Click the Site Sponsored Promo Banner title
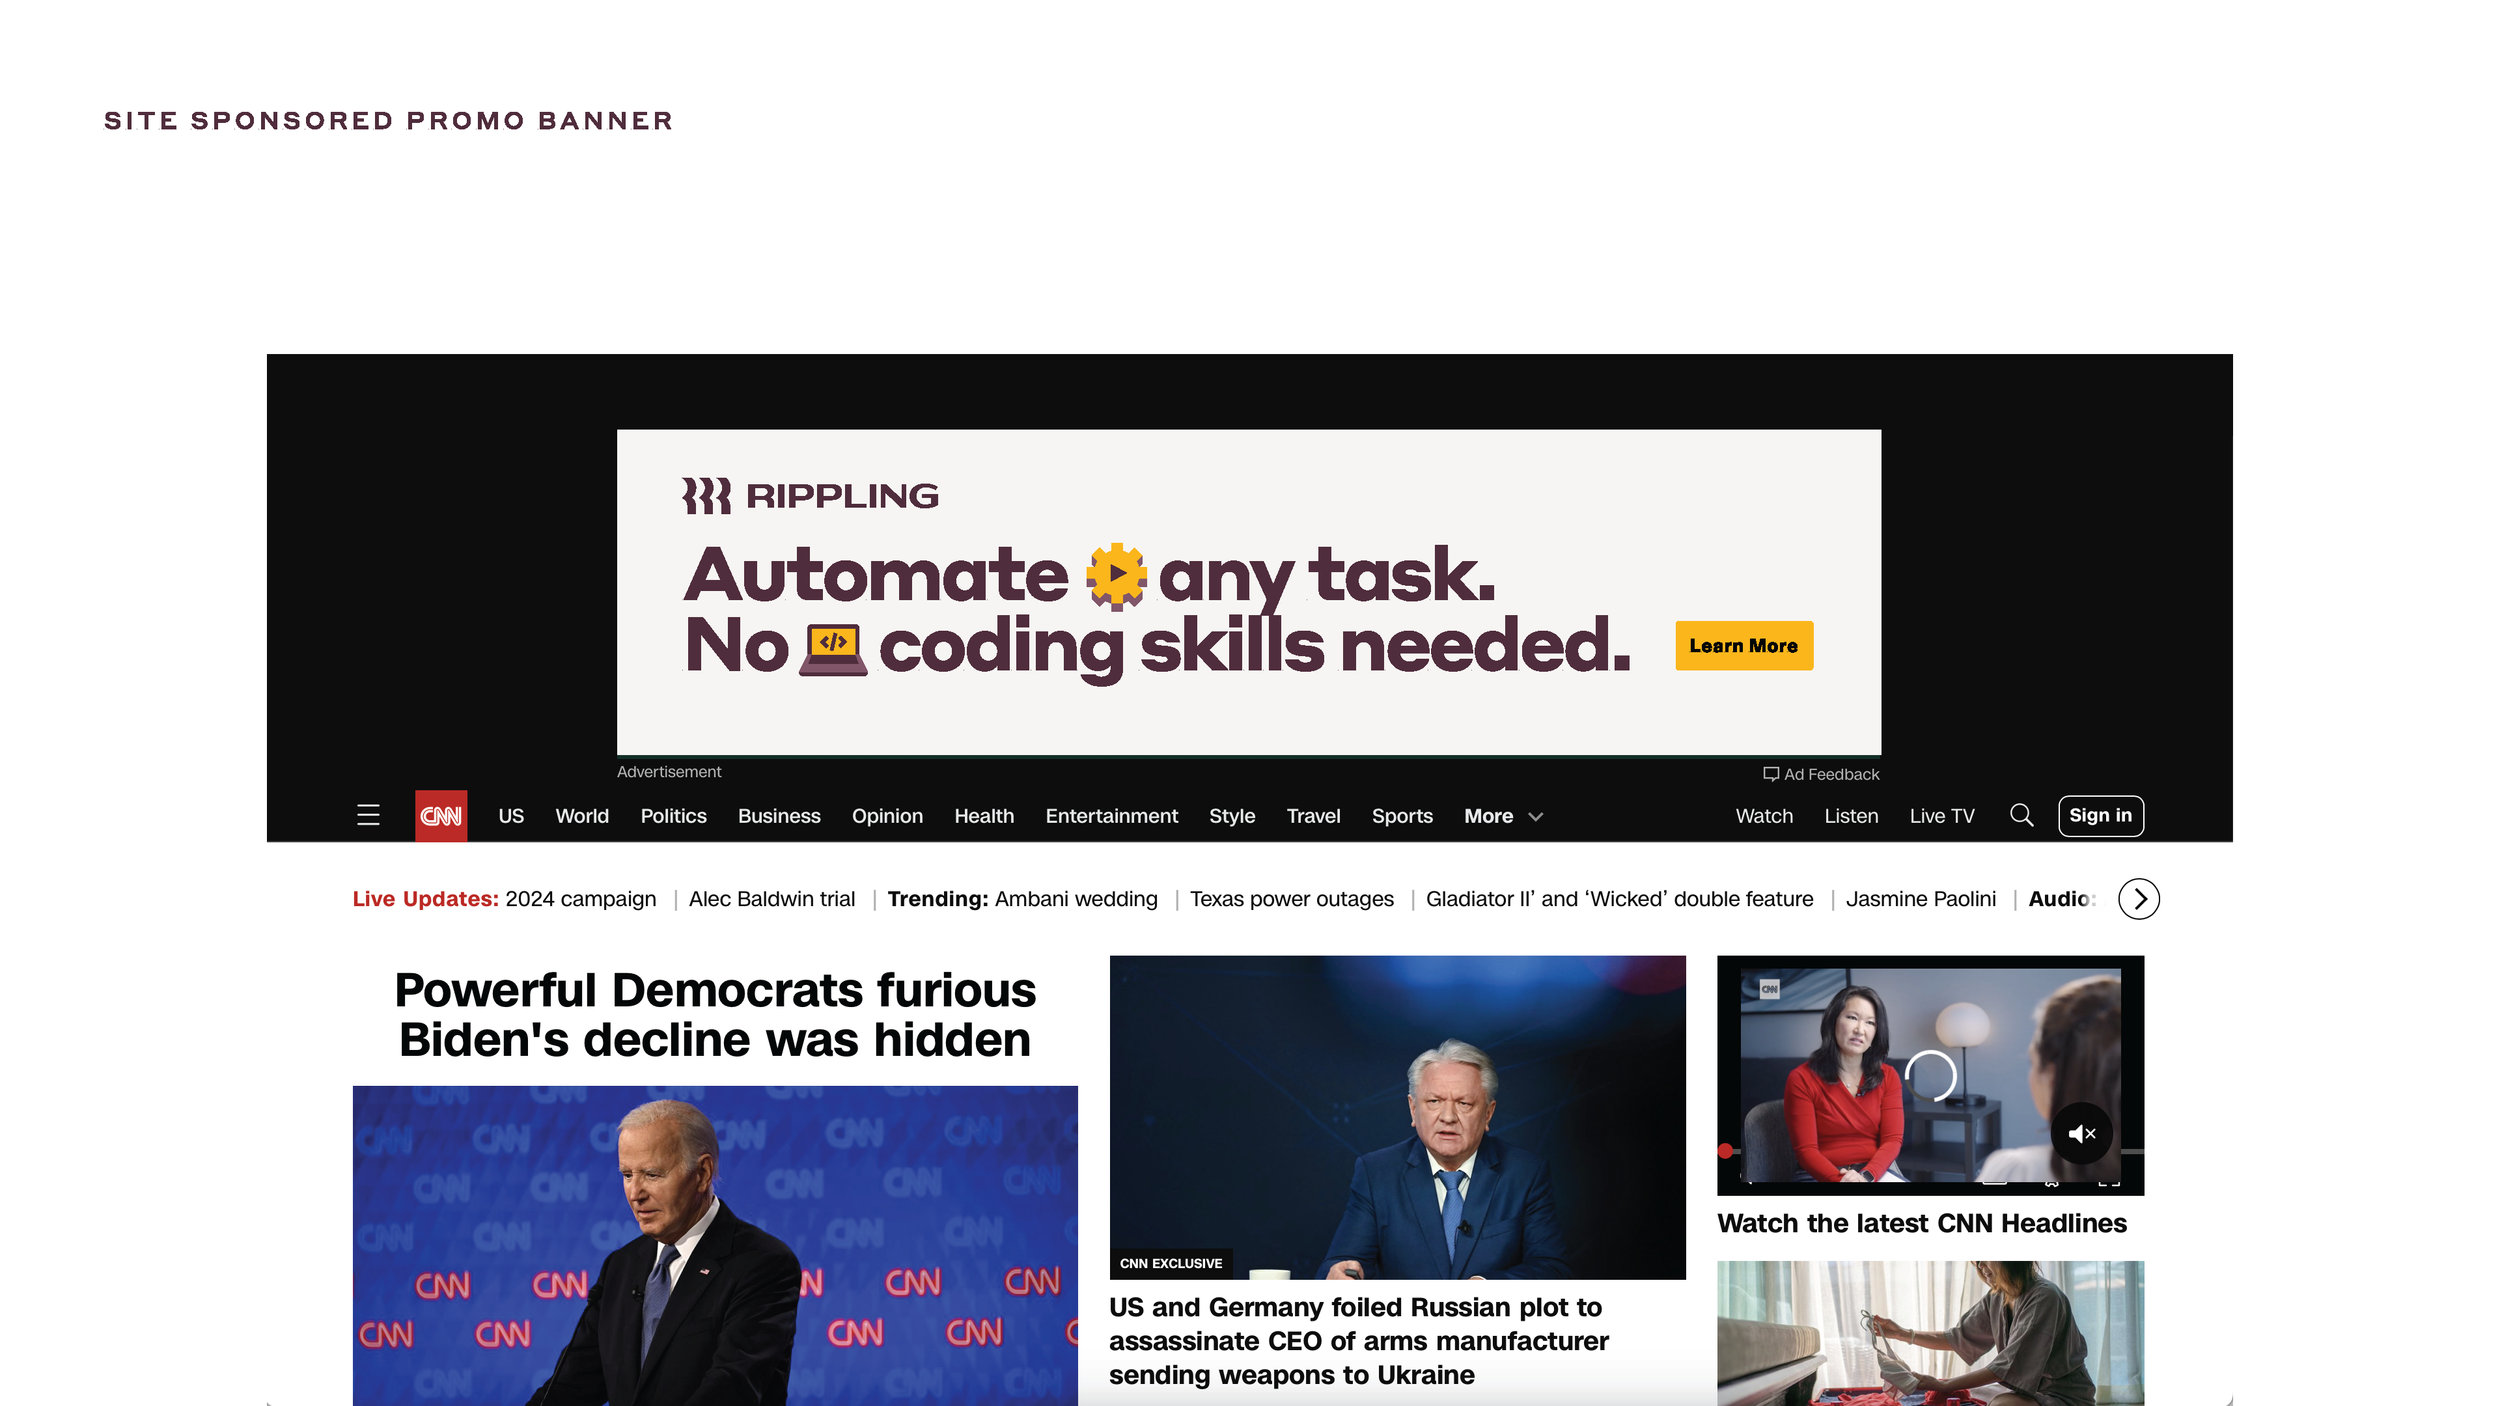Image resolution: width=2500 pixels, height=1406 pixels. click(389, 121)
